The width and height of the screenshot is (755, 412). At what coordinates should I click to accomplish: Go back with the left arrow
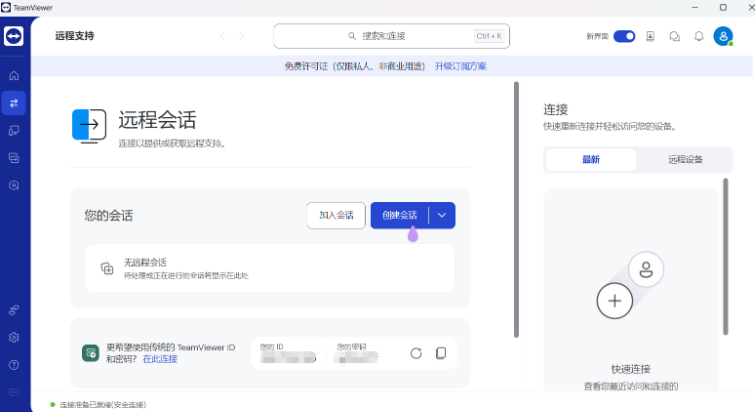(222, 36)
